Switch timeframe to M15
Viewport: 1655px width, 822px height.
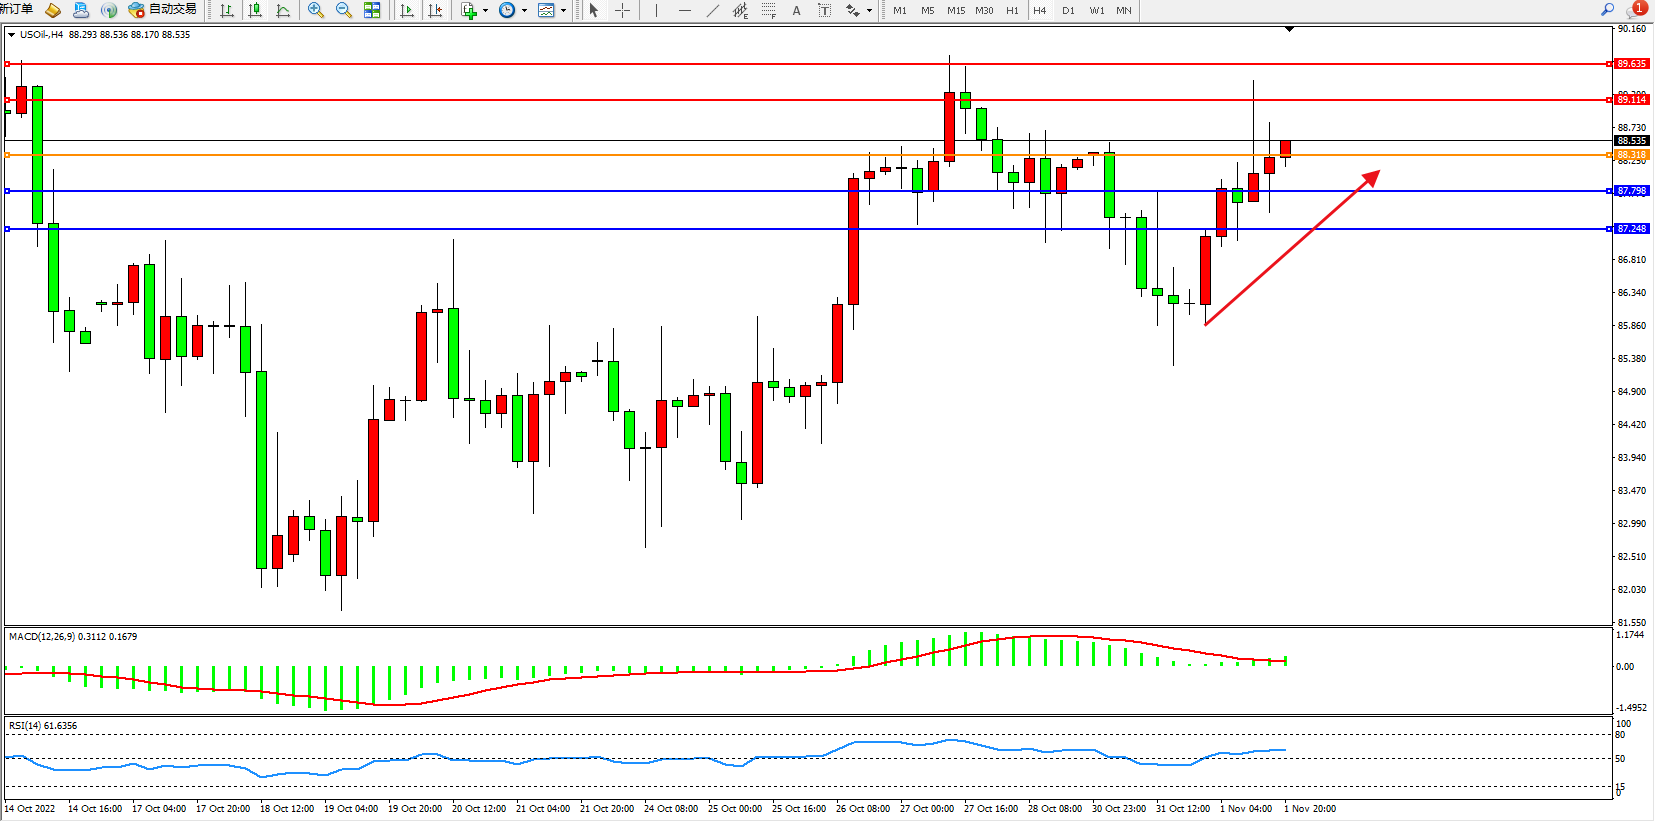tap(956, 10)
